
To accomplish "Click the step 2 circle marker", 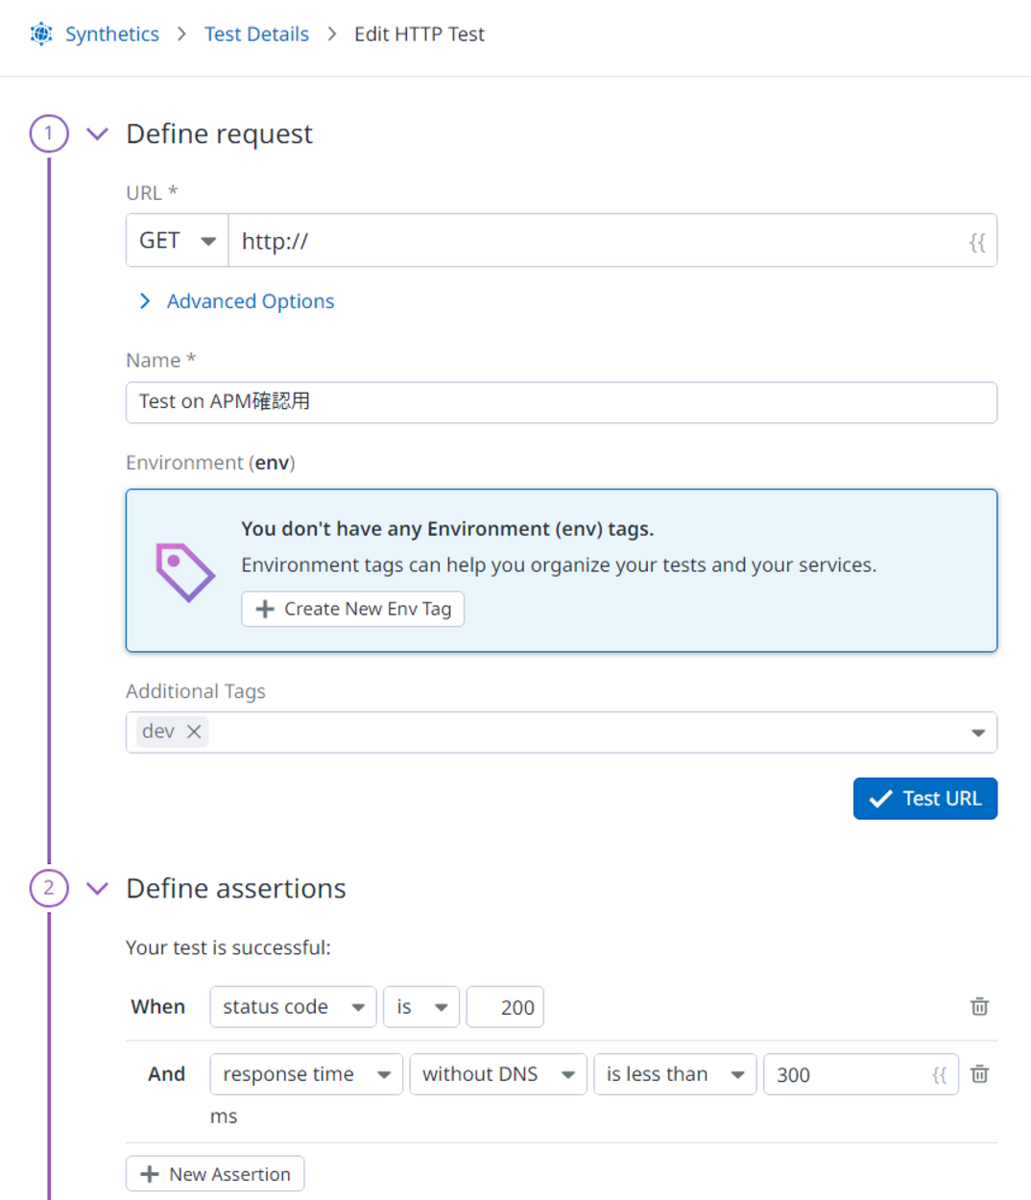I will (x=49, y=888).
